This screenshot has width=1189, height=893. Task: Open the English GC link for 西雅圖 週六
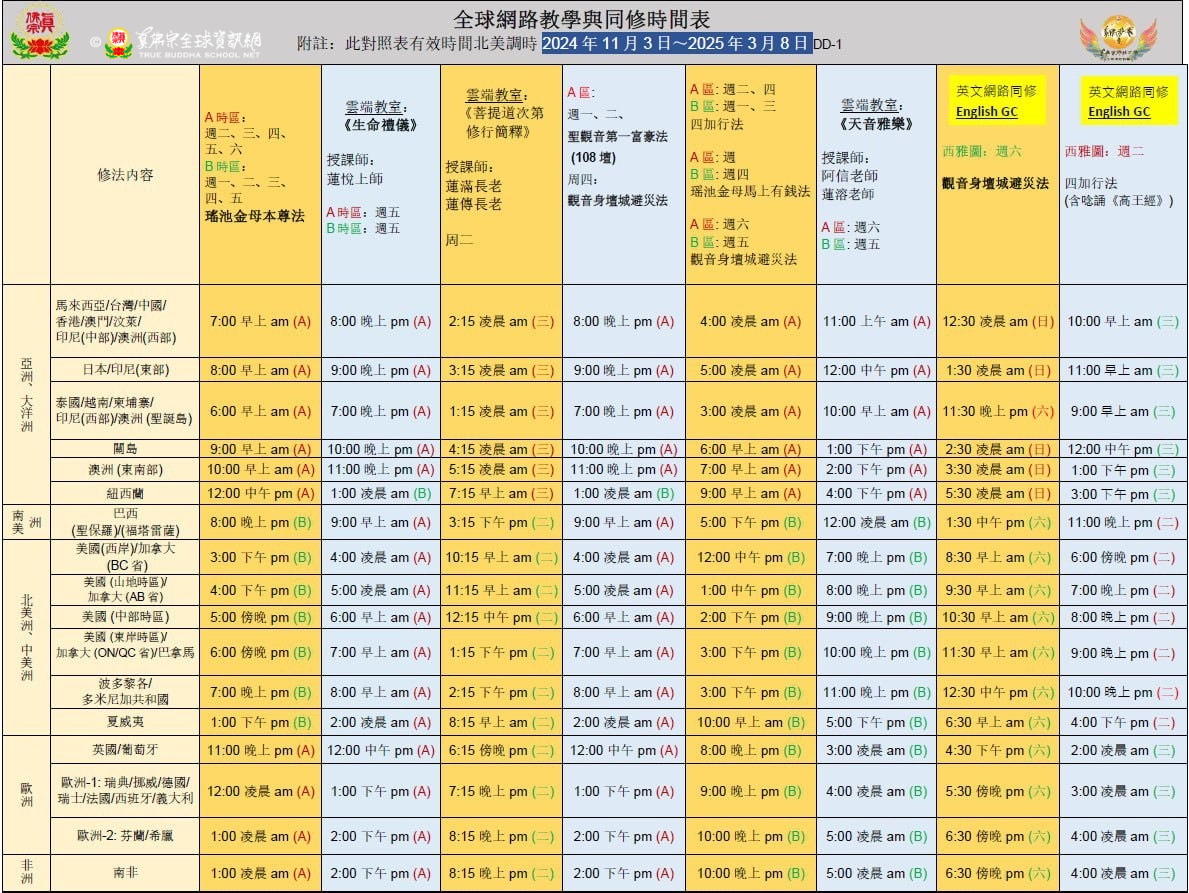[x=986, y=112]
